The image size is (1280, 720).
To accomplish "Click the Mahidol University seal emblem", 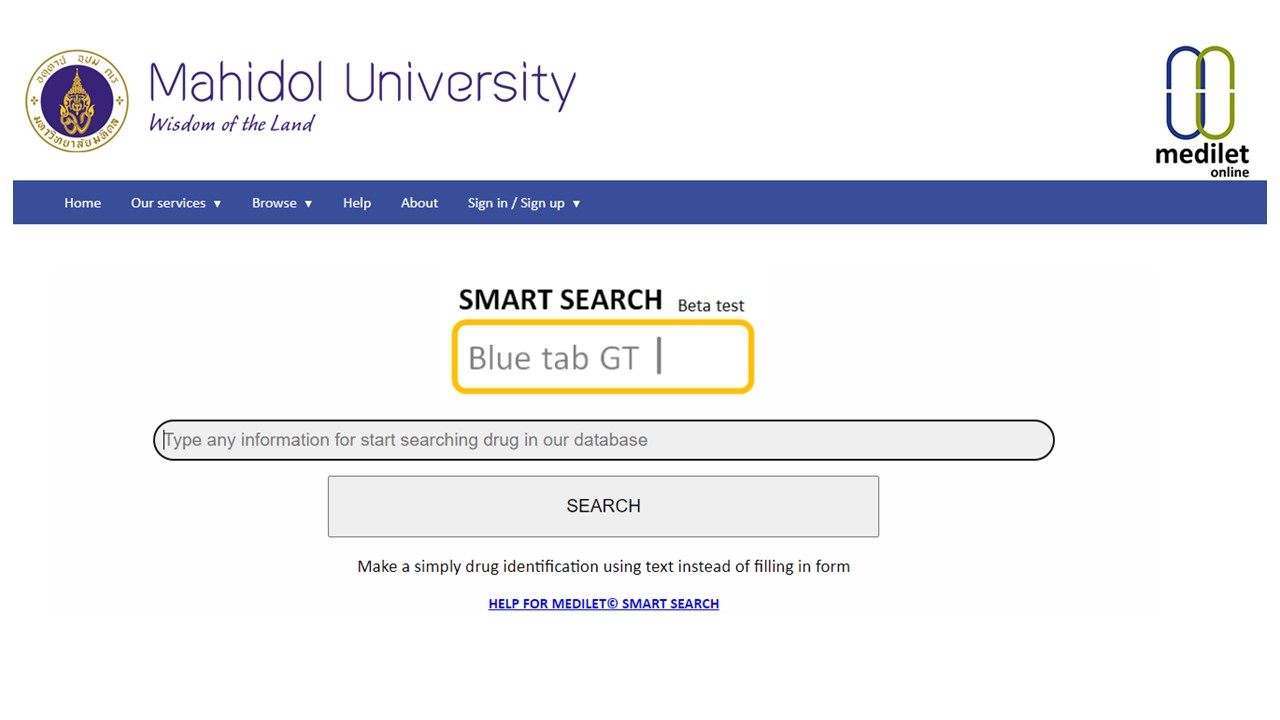I will coord(77,101).
